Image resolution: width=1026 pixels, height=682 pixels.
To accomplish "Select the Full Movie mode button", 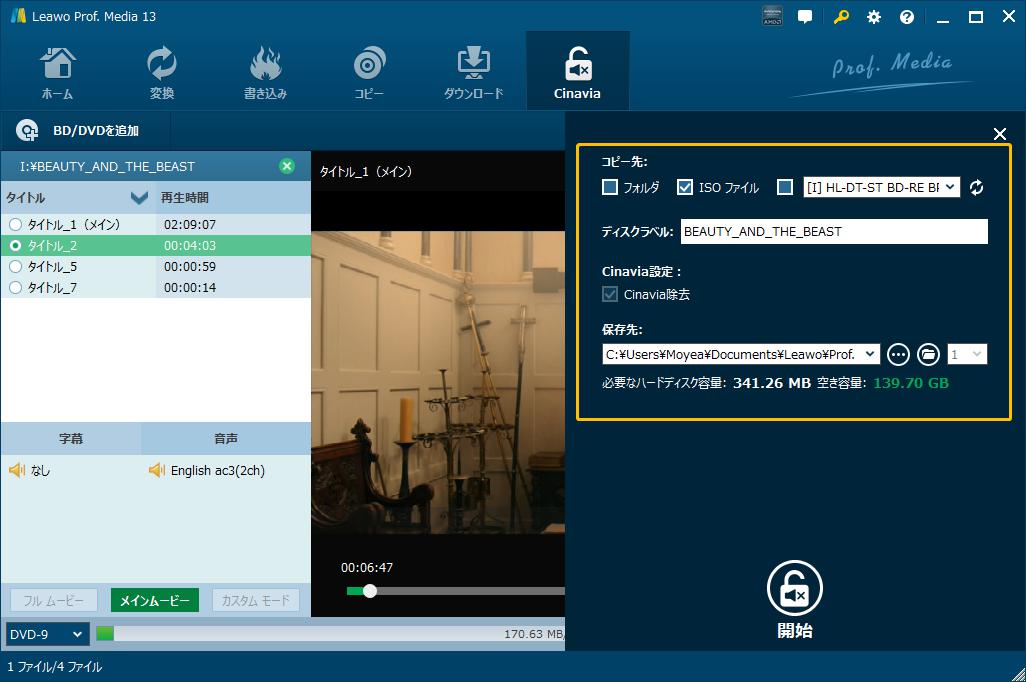I will pos(54,600).
